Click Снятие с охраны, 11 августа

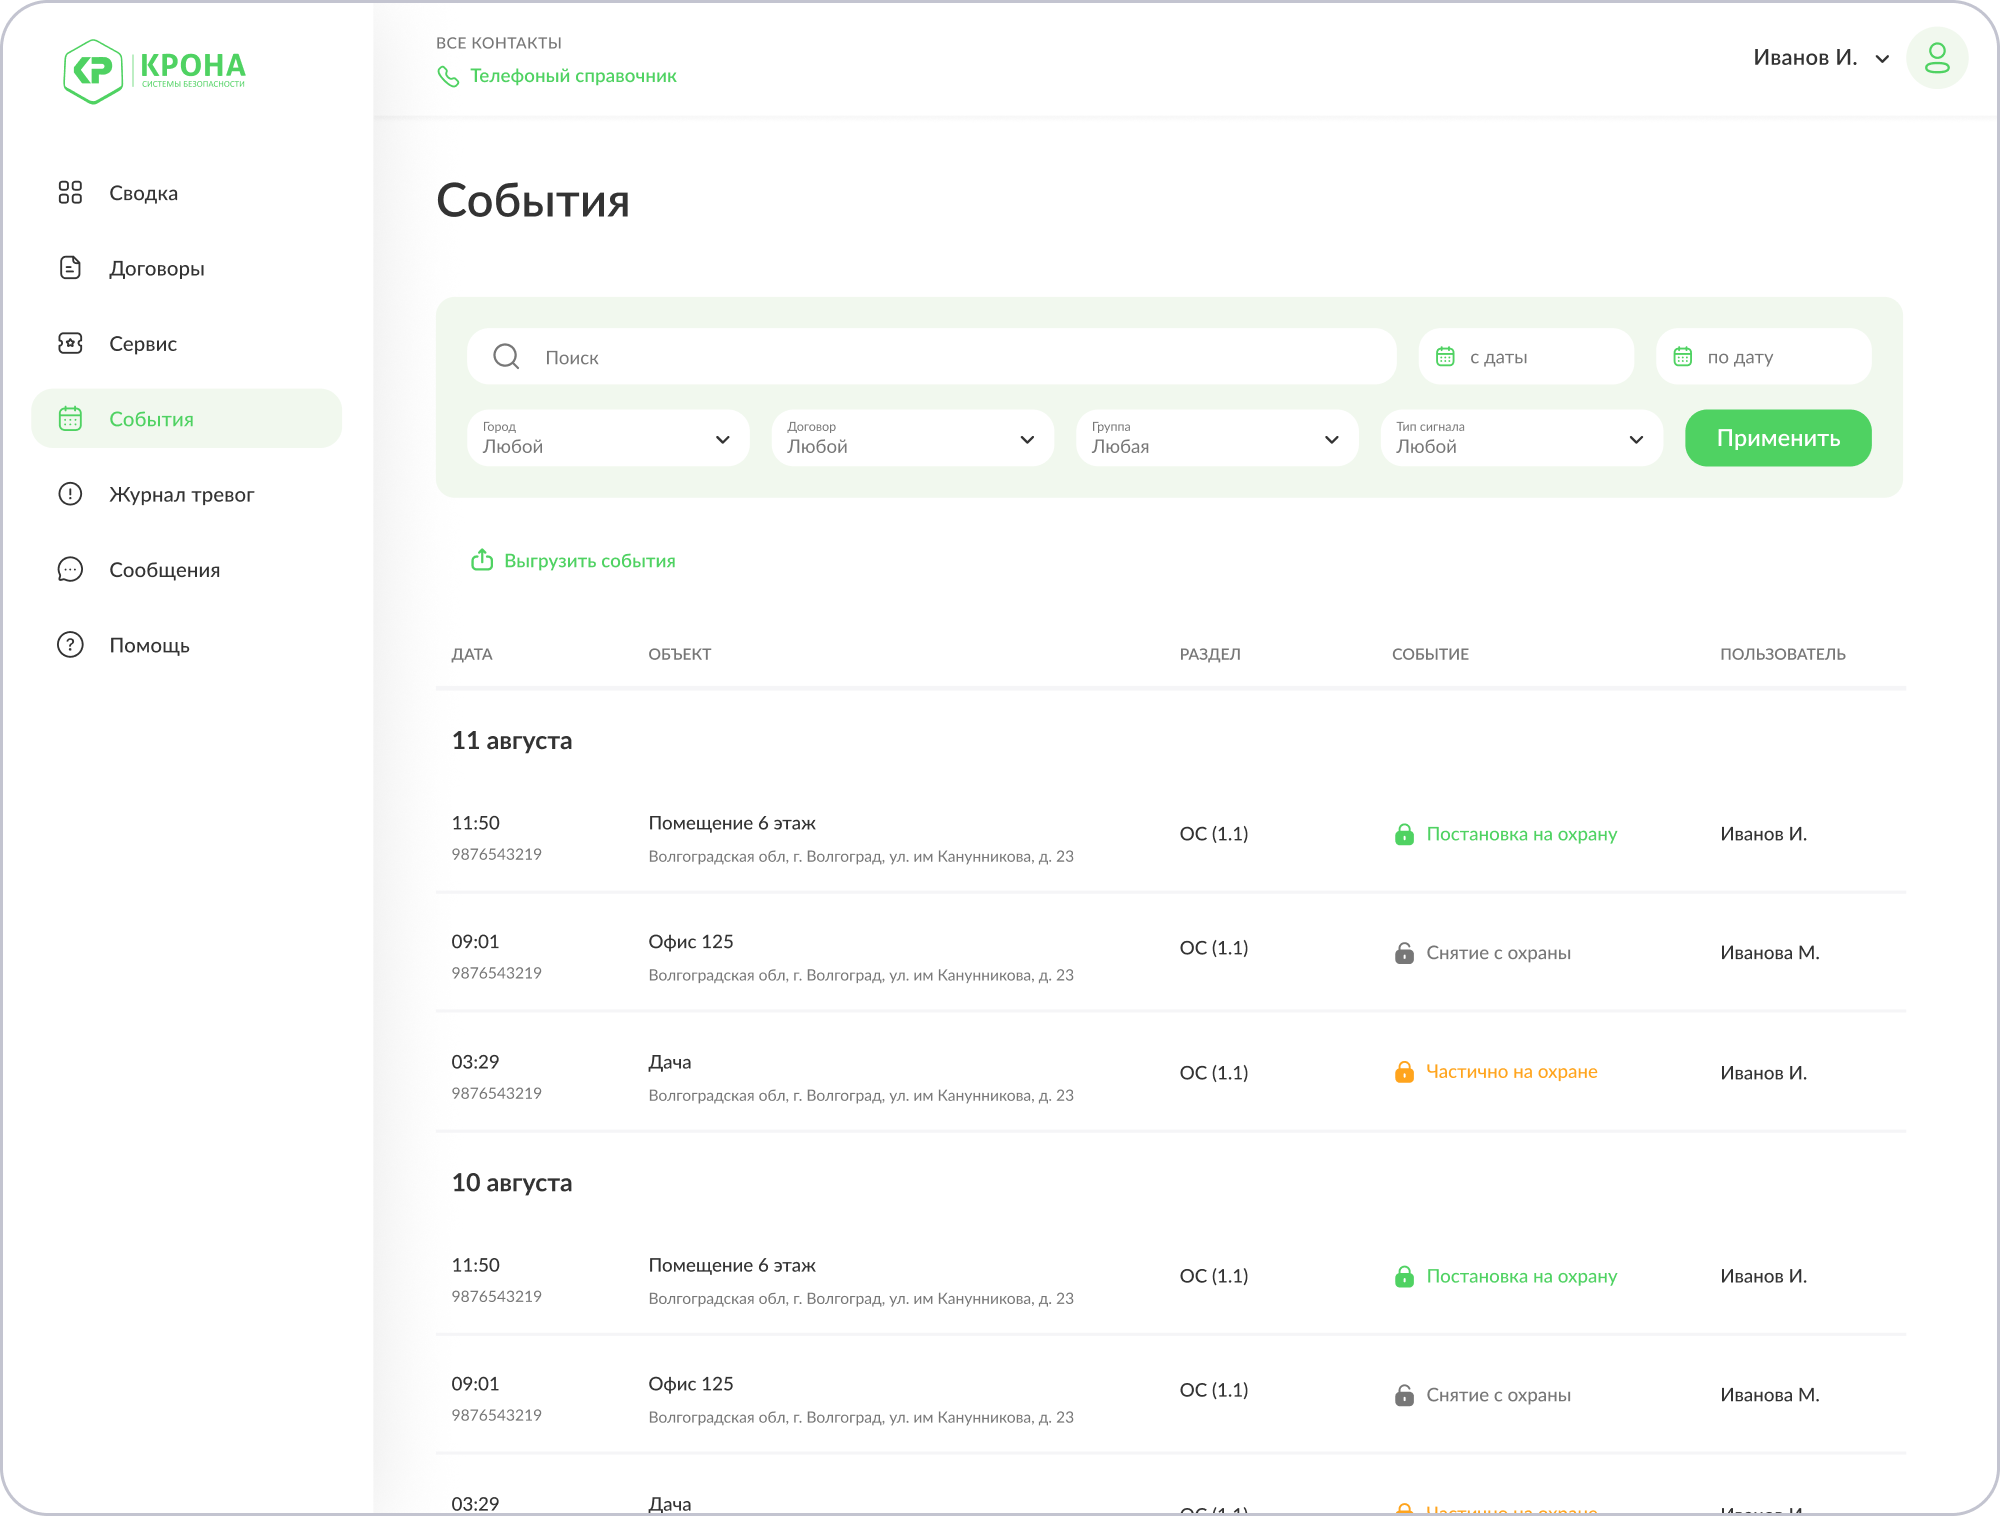point(1498,953)
